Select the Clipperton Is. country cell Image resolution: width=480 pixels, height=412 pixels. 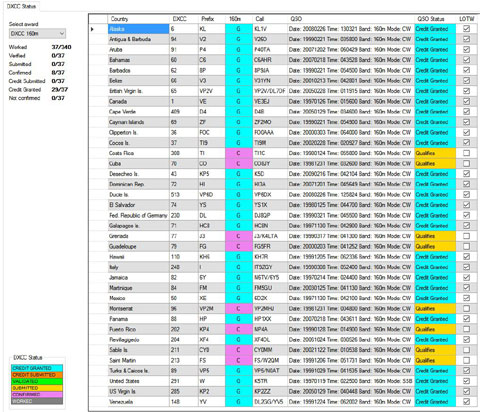click(x=139, y=132)
